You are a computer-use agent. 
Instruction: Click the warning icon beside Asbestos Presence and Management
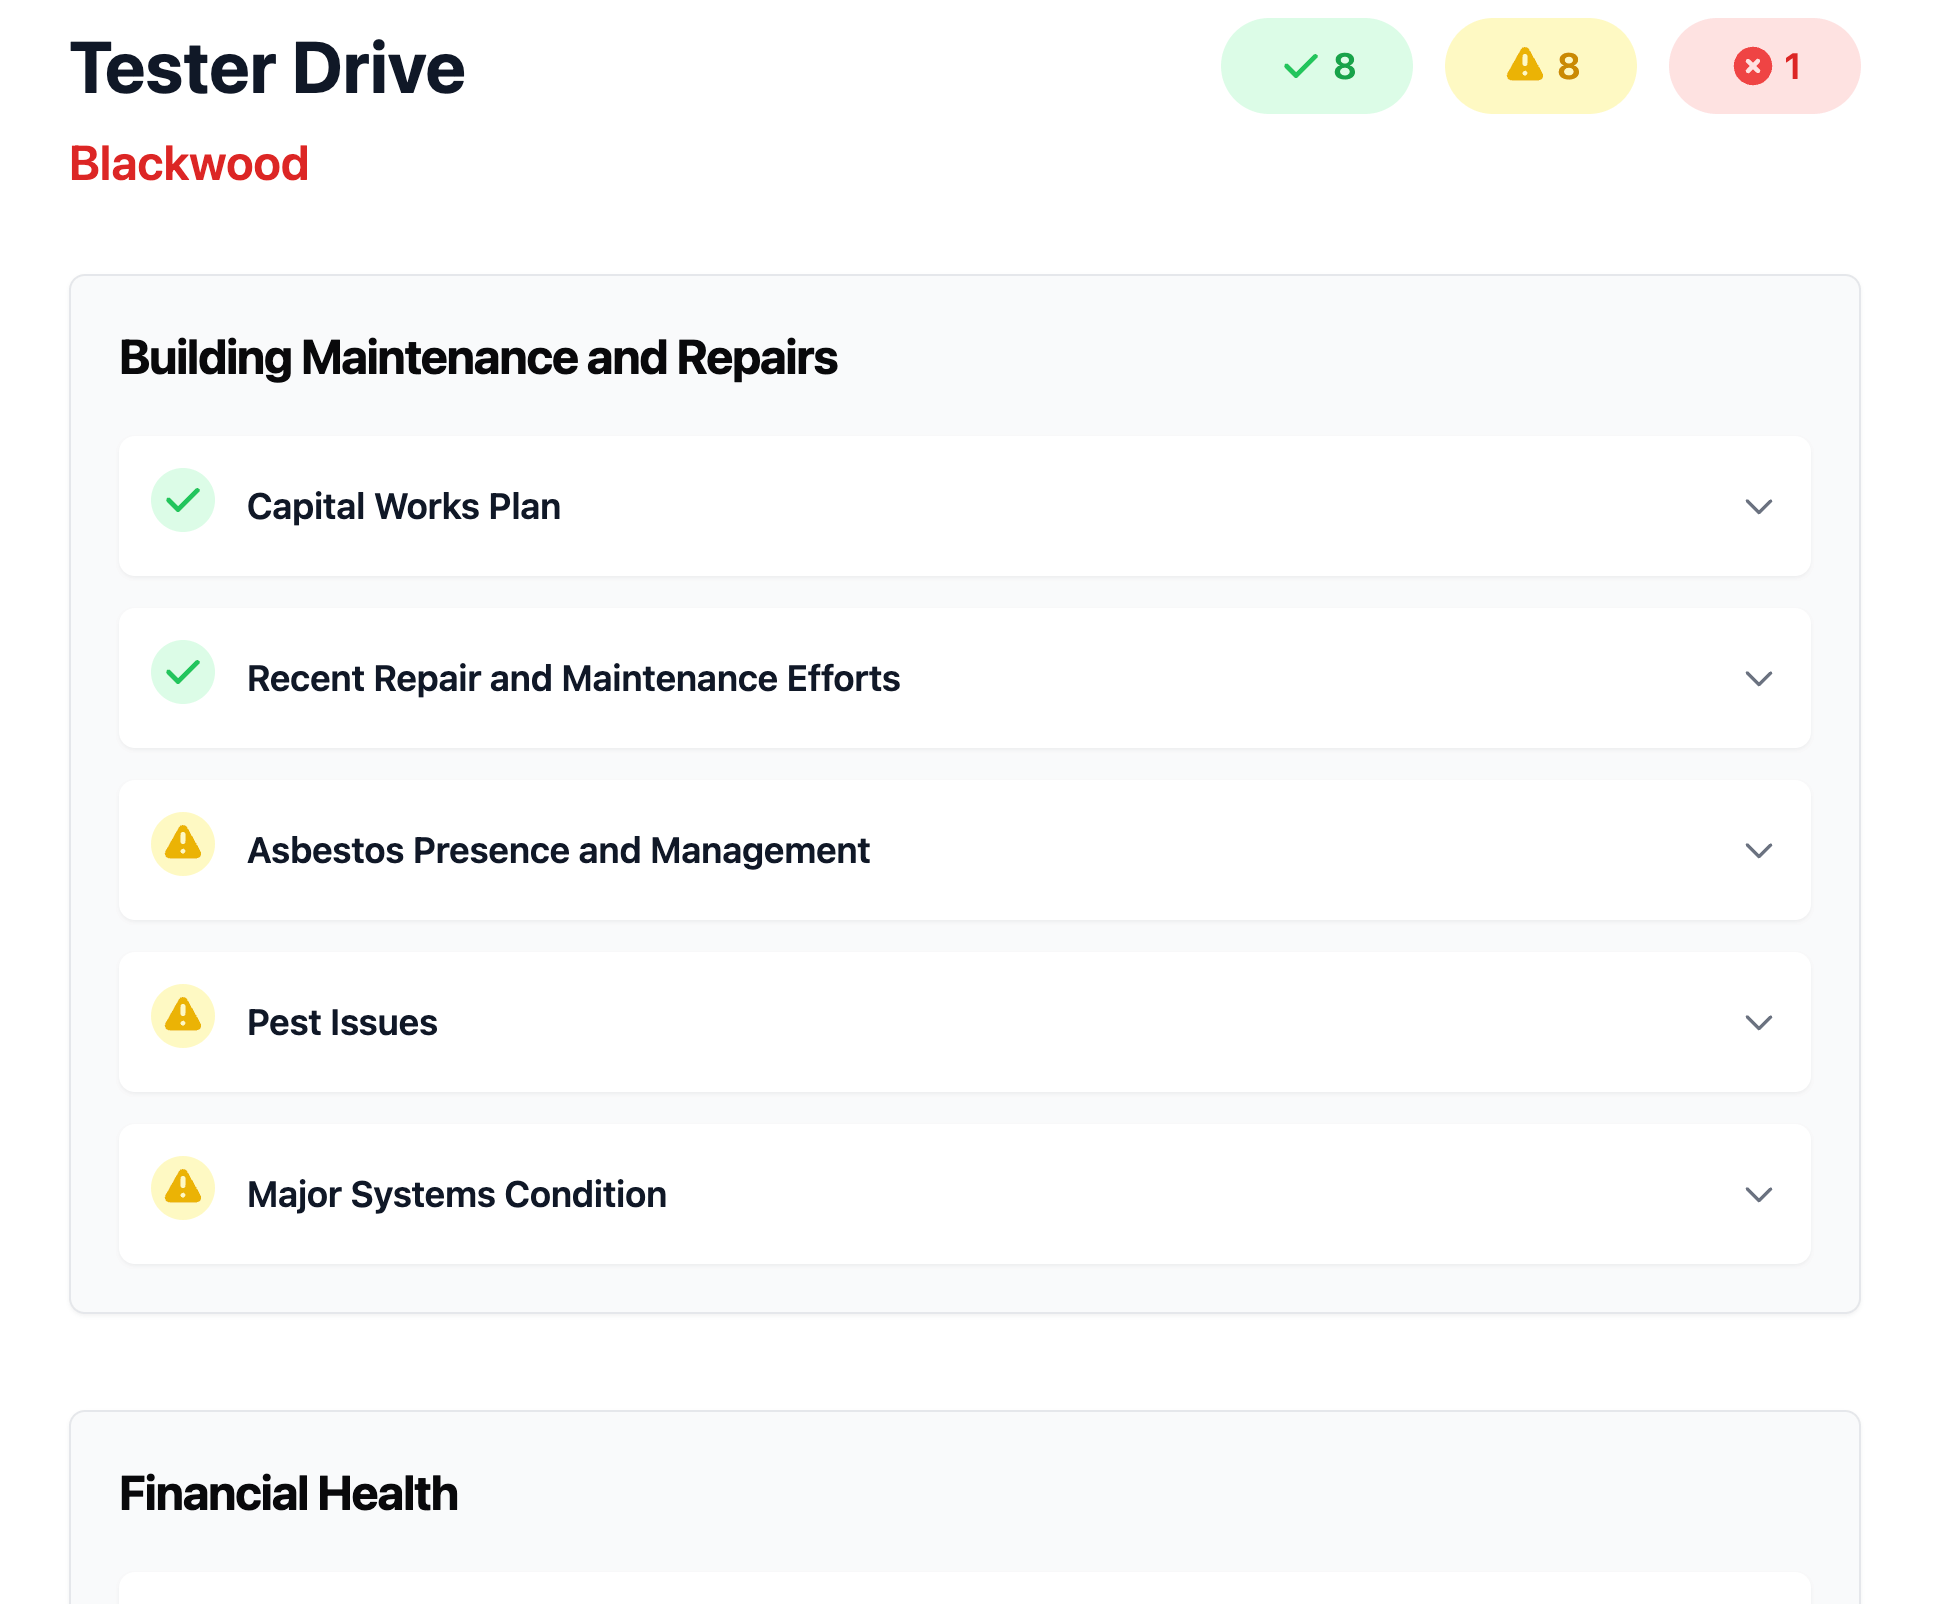coord(183,844)
